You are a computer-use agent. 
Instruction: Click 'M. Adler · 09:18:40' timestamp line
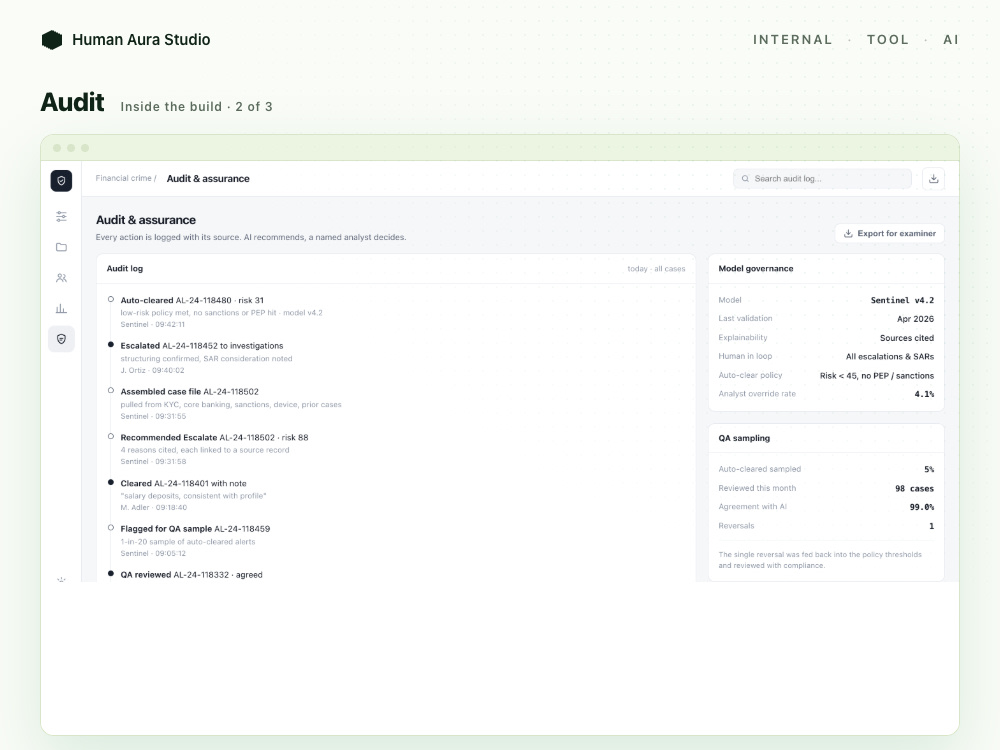point(154,508)
